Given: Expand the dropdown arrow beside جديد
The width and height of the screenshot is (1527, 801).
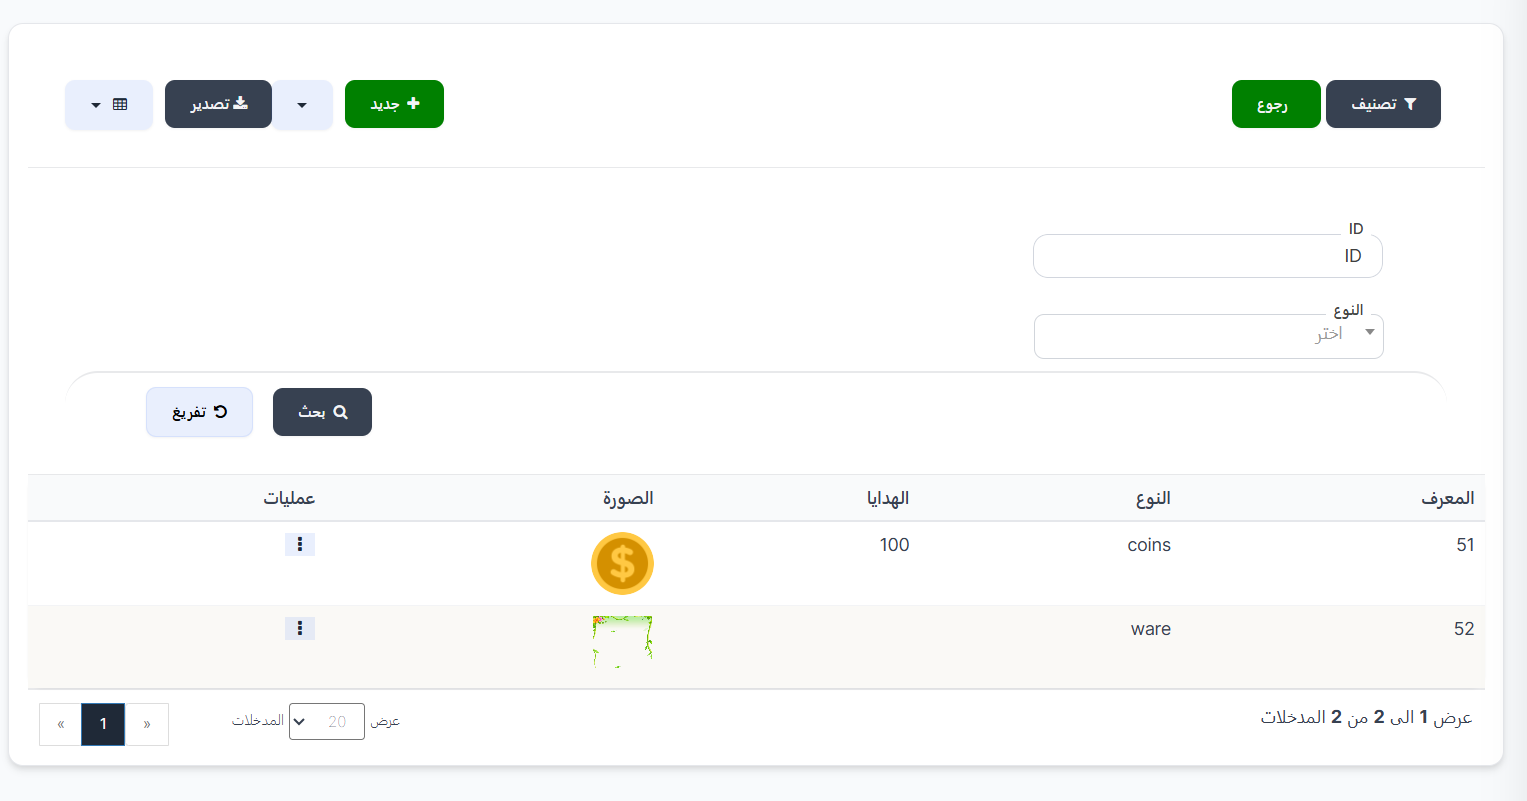Looking at the screenshot, I should [x=302, y=104].
